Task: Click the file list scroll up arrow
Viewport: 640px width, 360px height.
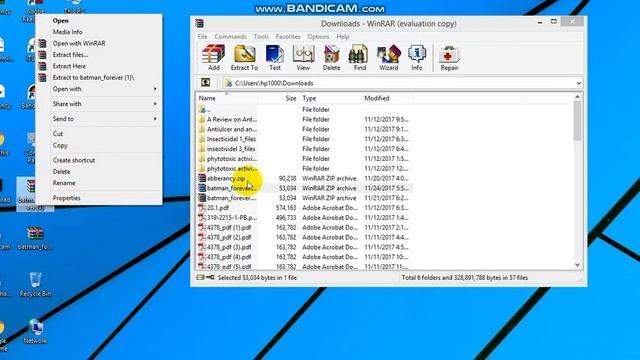Action: (577, 97)
